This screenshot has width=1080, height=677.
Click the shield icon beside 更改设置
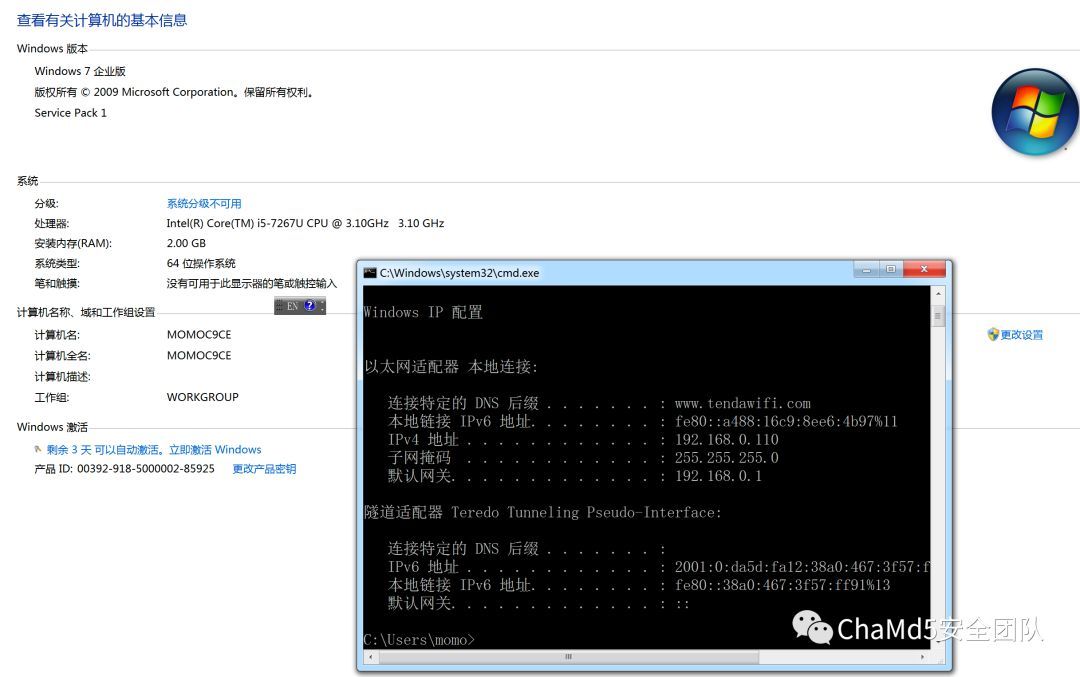(993, 335)
